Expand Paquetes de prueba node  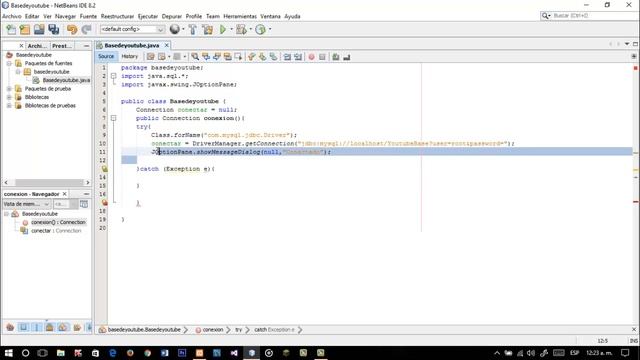click(9, 89)
